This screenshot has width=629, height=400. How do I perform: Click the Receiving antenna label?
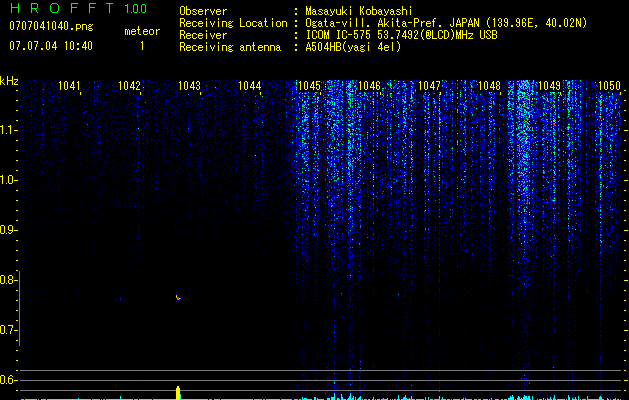click(x=230, y=47)
